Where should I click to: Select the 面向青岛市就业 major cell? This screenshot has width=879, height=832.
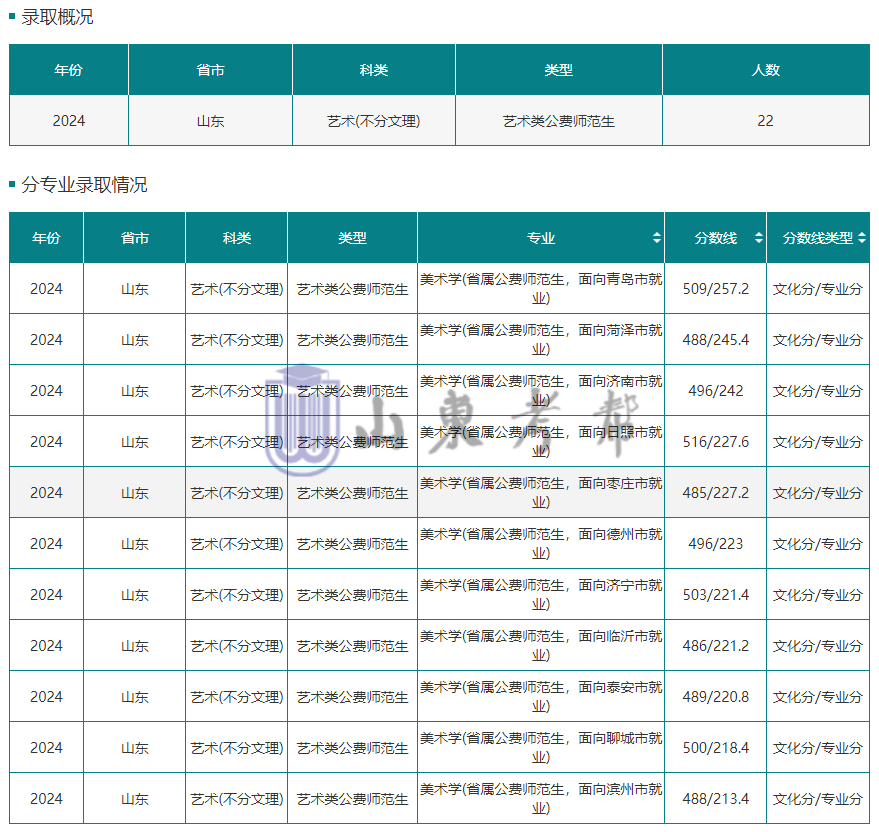pyautogui.click(x=540, y=289)
